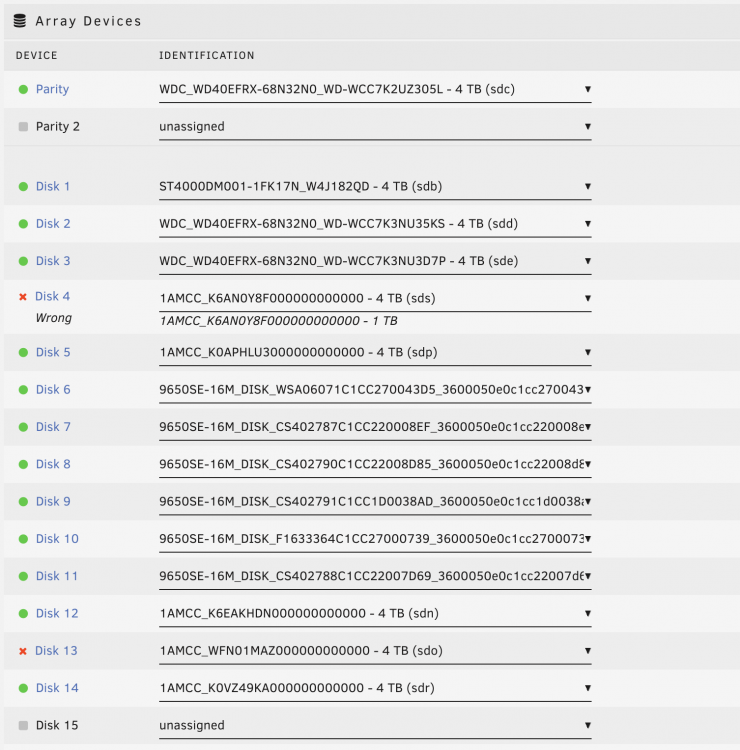Open the Disk 3 link
The height and width of the screenshot is (750, 740).
pos(53,261)
